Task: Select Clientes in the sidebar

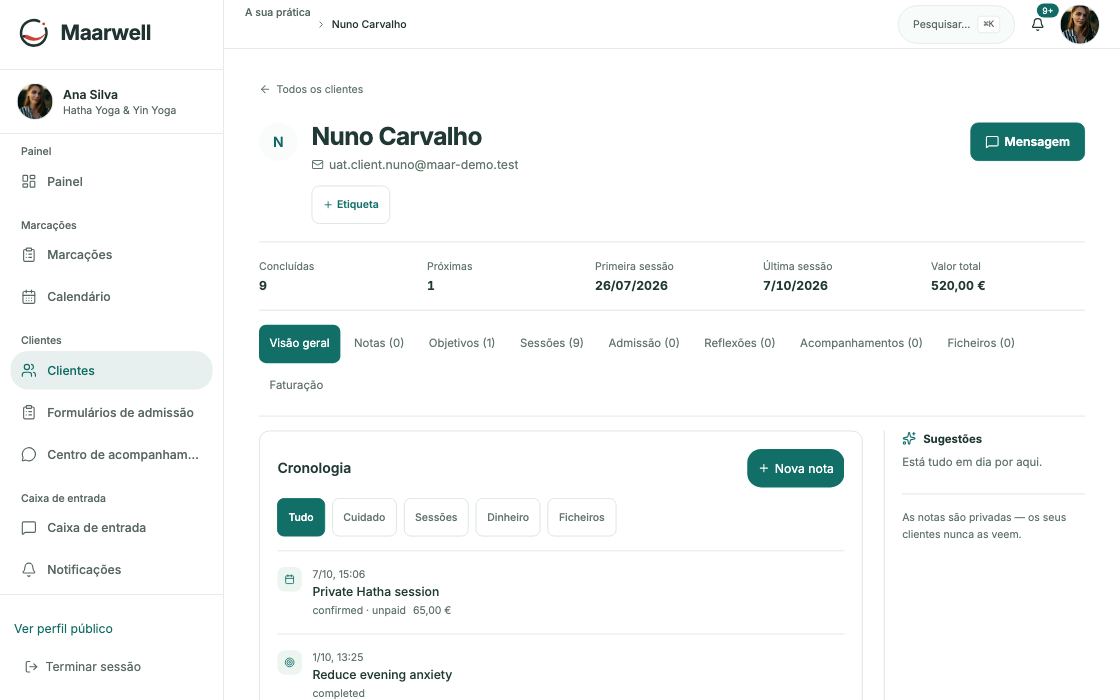Action: [111, 370]
